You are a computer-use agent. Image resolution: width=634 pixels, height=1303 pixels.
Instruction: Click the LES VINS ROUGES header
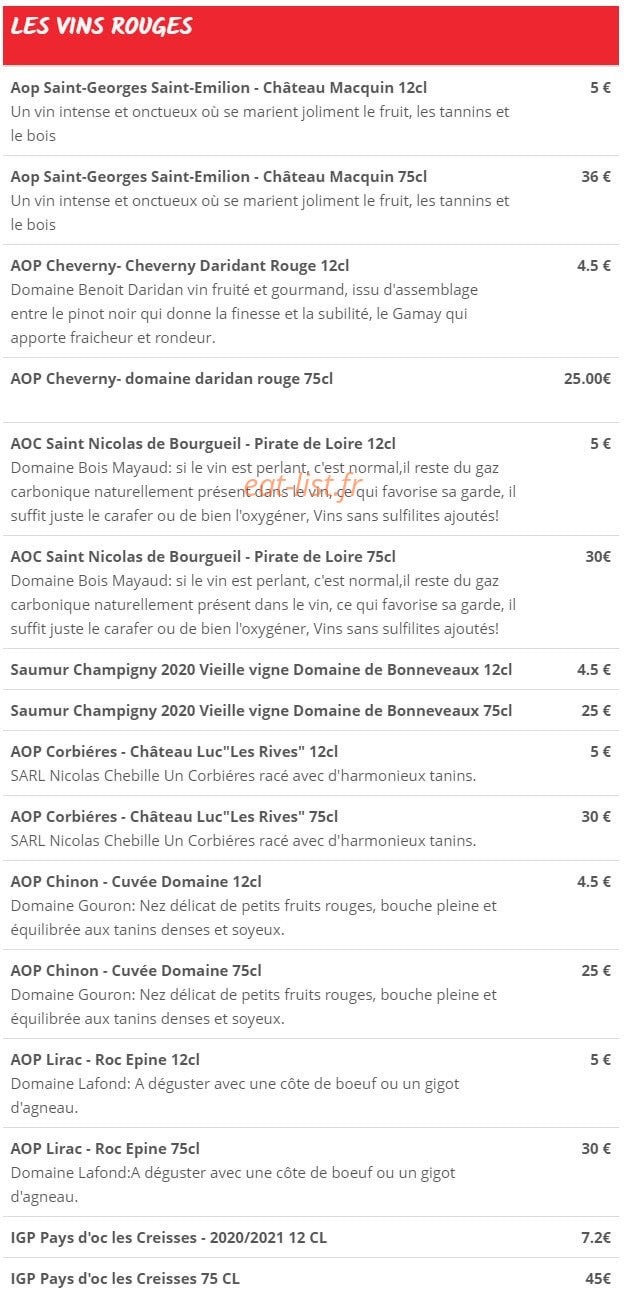click(101, 26)
